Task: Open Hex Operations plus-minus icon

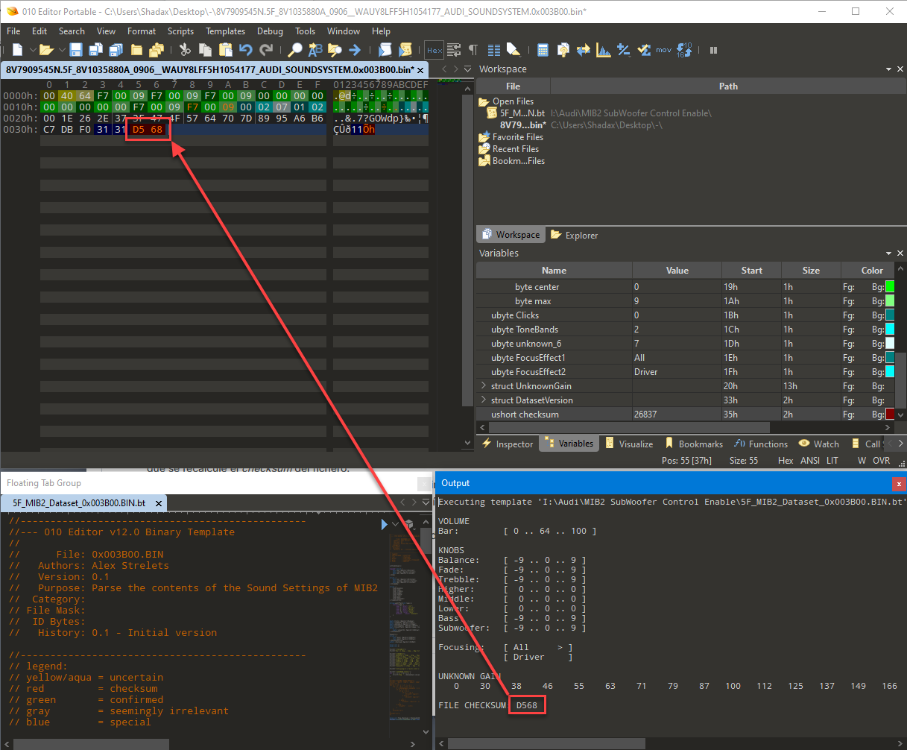Action: click(x=624, y=50)
